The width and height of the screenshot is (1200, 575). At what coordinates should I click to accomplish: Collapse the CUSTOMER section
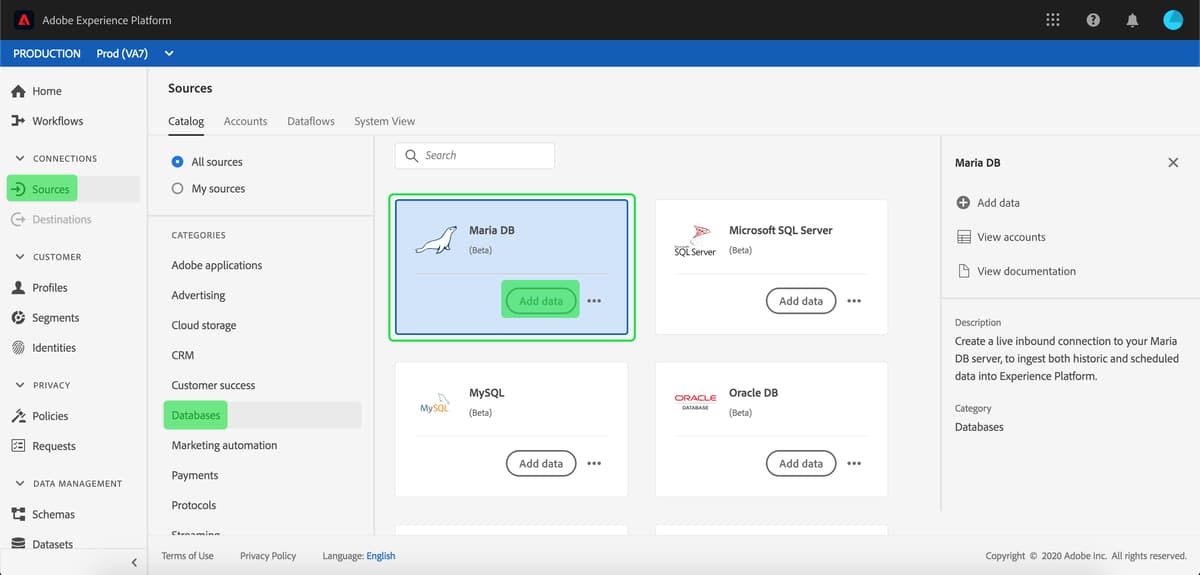pos(20,257)
